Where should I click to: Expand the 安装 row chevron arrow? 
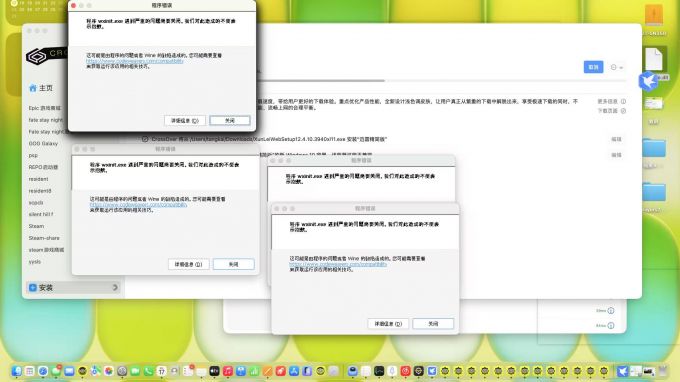[x=115, y=287]
